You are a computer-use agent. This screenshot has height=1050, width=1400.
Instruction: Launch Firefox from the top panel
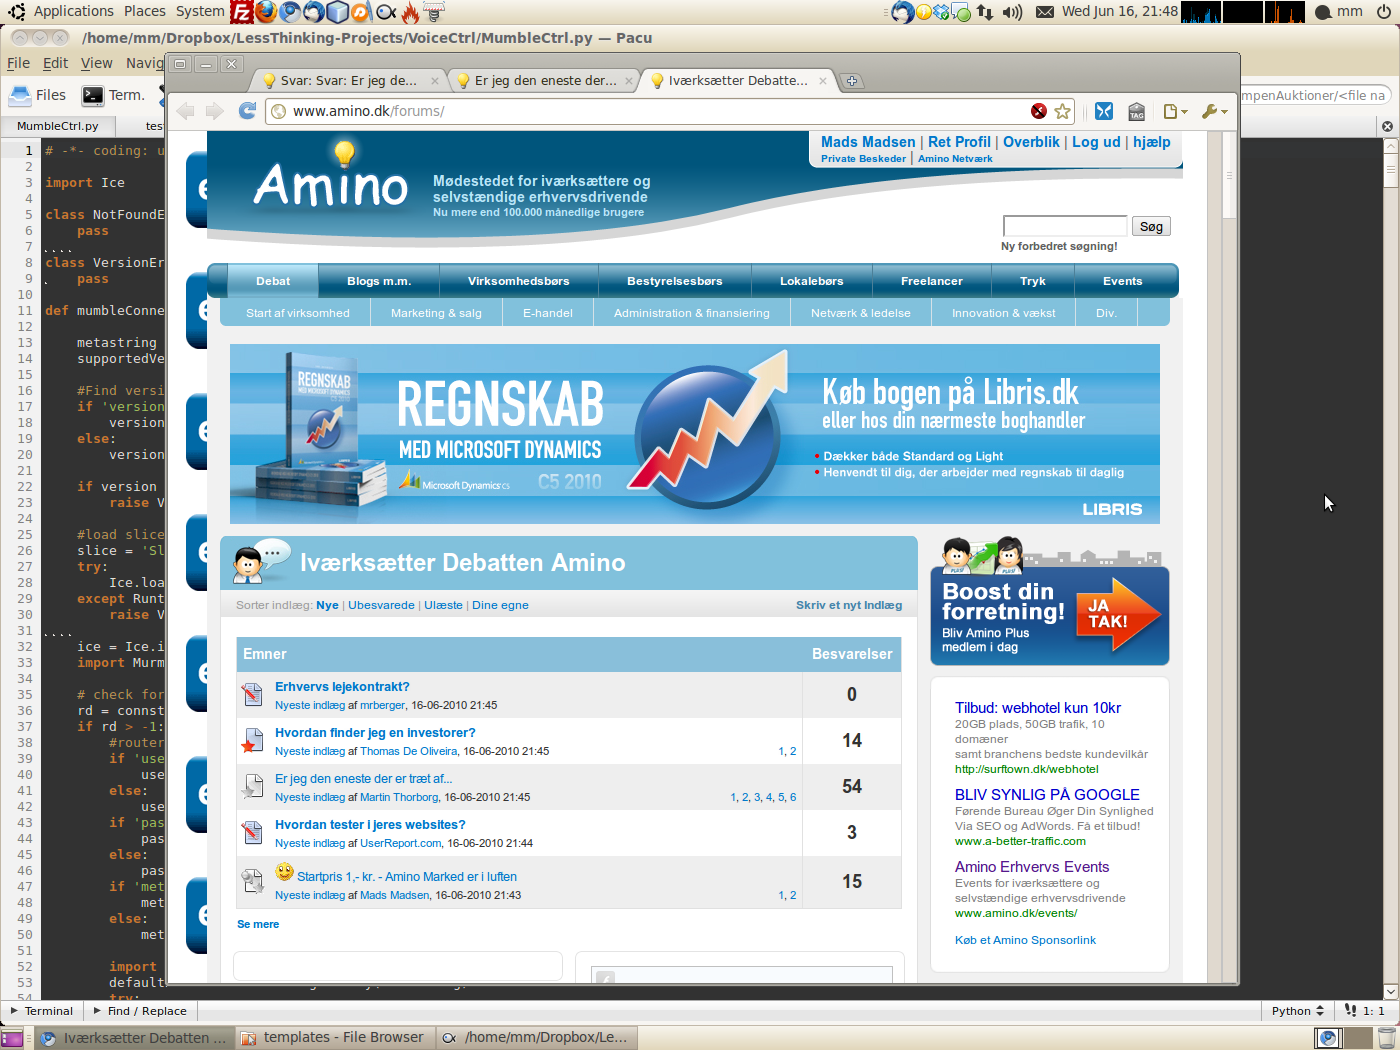266,12
